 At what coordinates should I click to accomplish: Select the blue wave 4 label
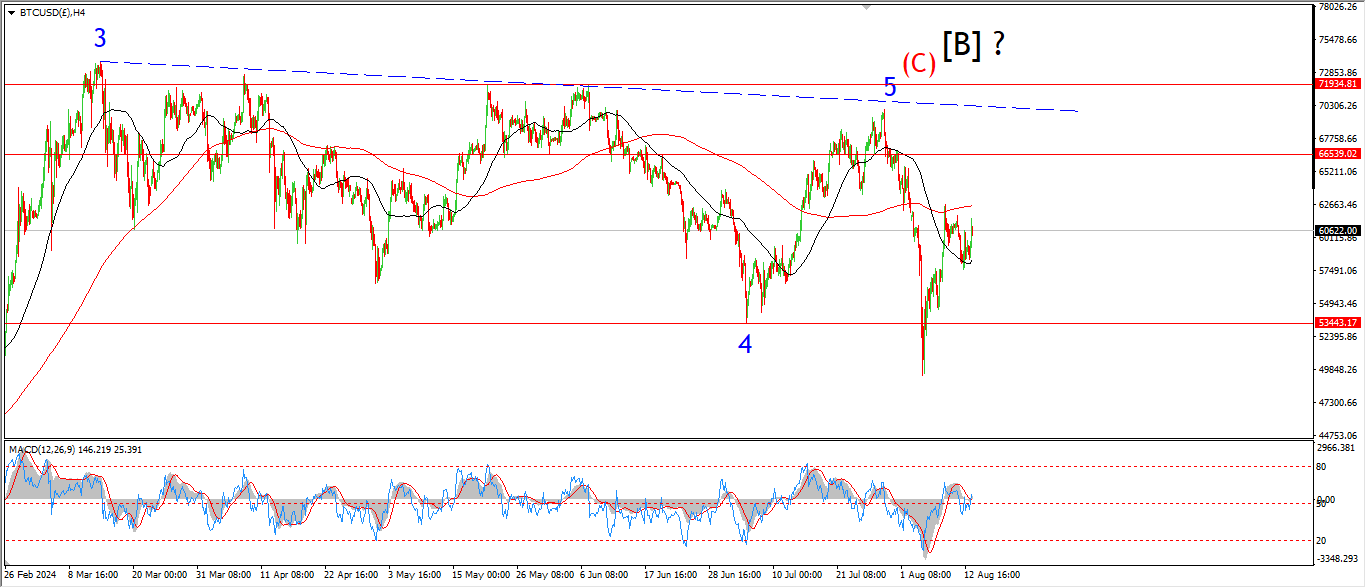tap(745, 345)
